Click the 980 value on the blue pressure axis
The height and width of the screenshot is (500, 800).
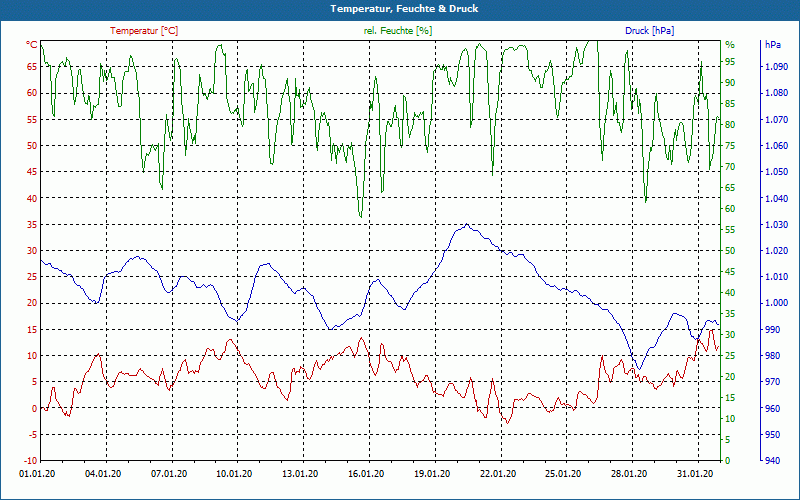(773, 356)
